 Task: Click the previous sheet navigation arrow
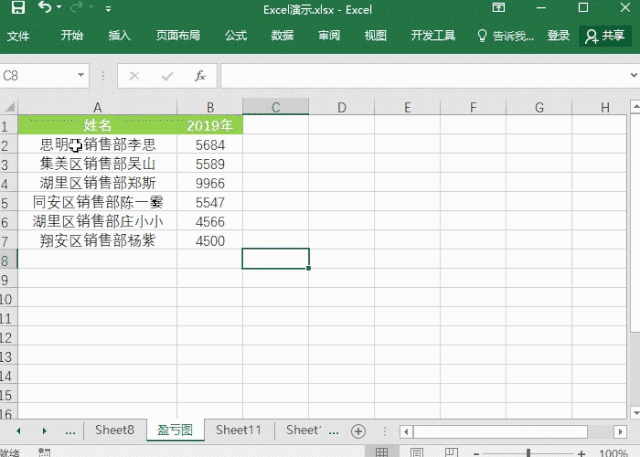pos(18,431)
